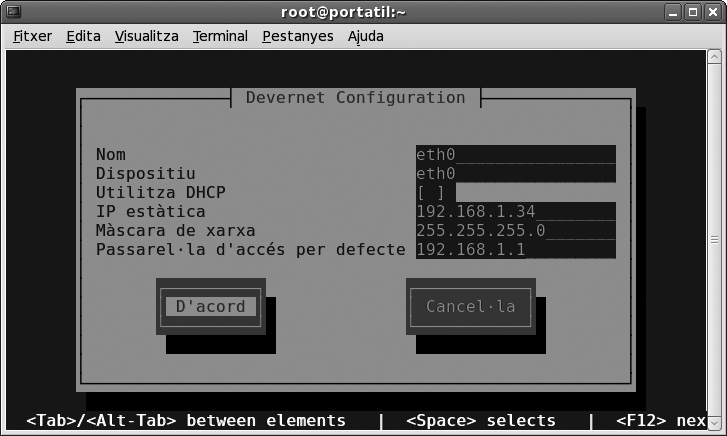727x436 pixels.
Task: Select the Màscara de xarxa field
Action: pyautogui.click(x=515, y=230)
